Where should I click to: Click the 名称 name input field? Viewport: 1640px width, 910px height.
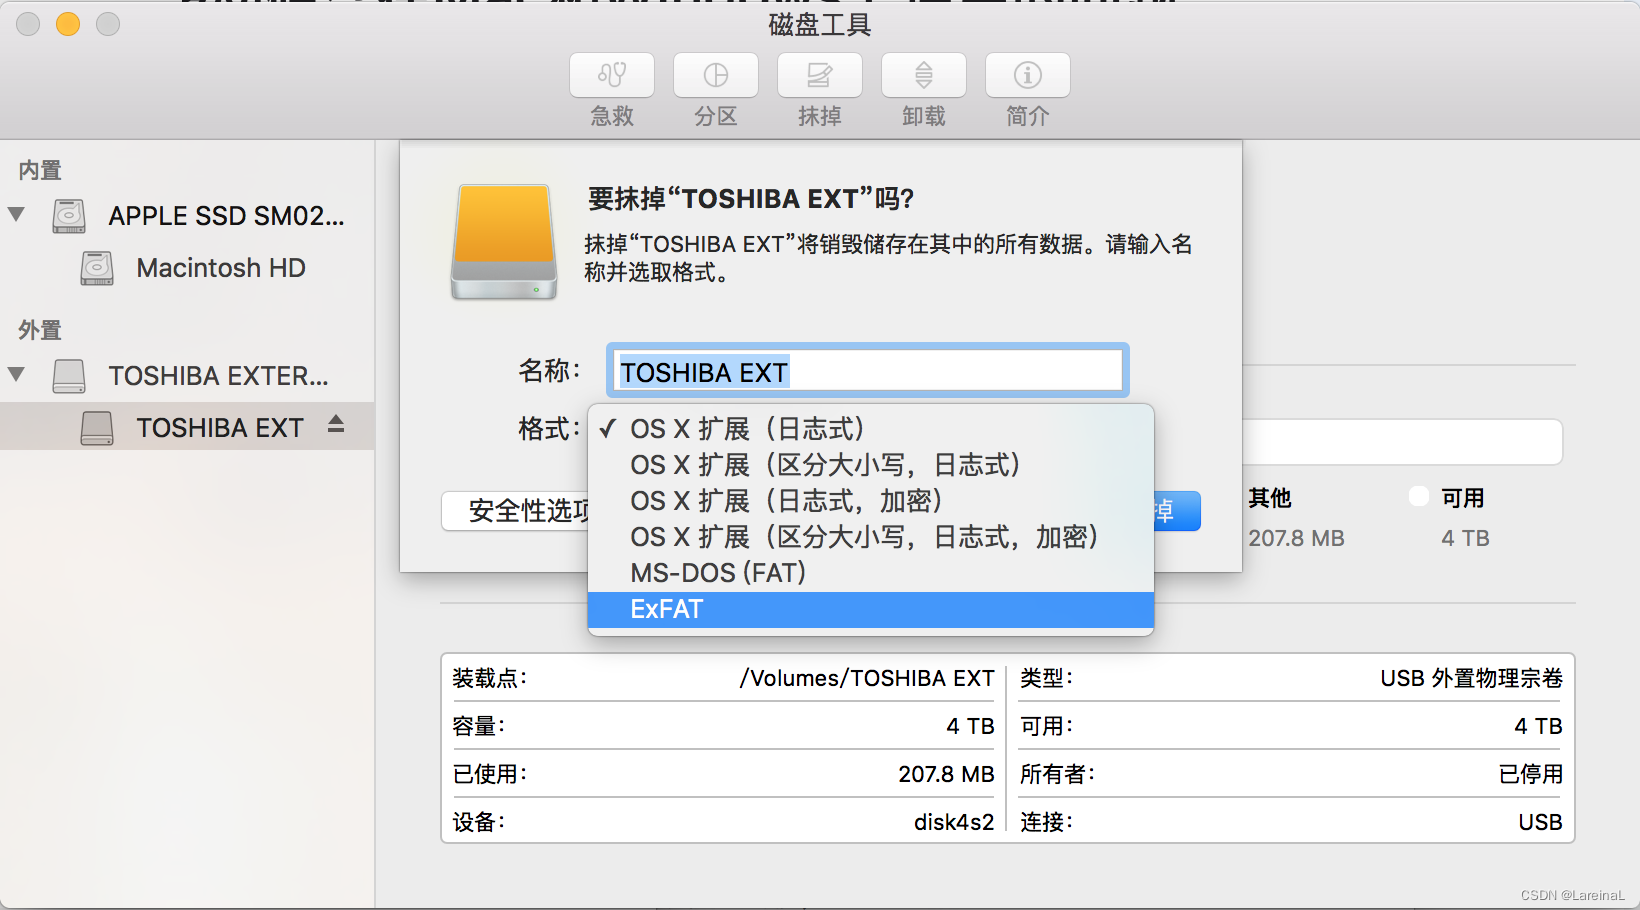tap(868, 371)
